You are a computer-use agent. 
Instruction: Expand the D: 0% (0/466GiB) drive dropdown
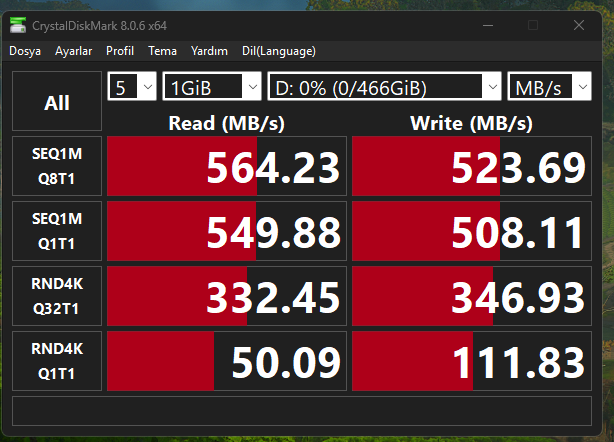384,86
